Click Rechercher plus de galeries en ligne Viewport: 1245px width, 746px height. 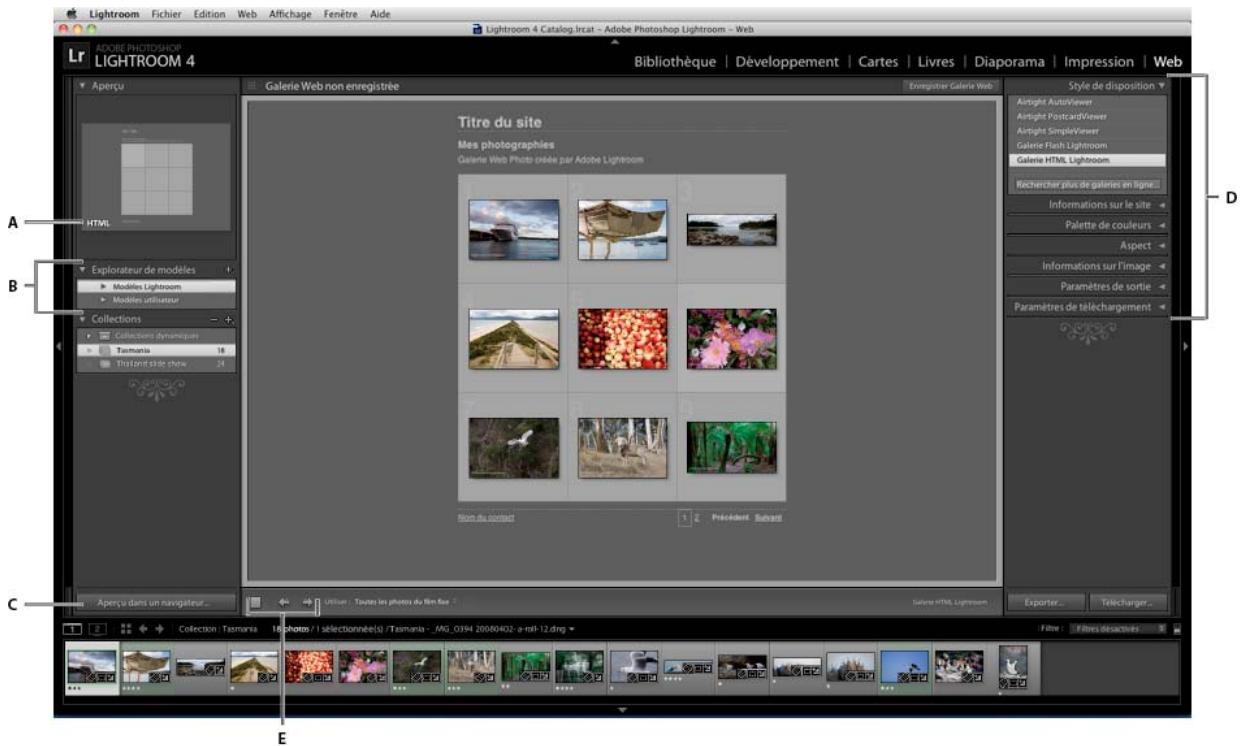(1087, 184)
